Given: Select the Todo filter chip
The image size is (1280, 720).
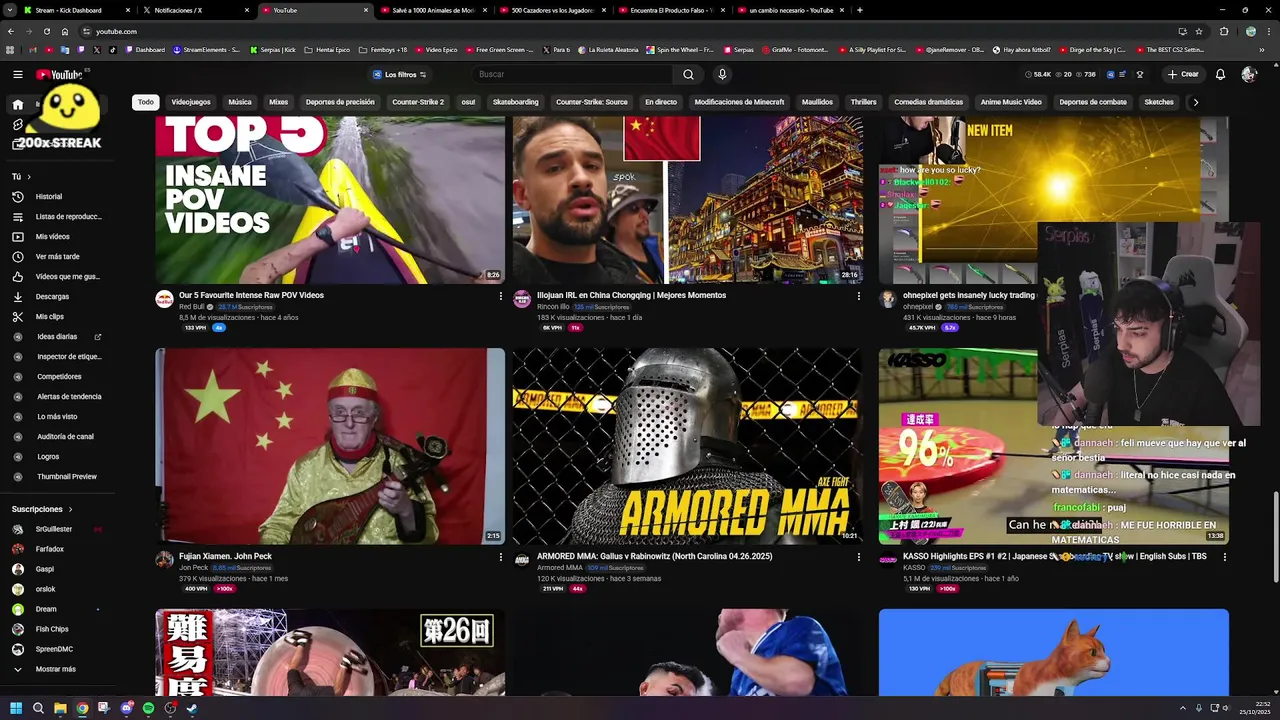Looking at the screenshot, I should click(146, 102).
